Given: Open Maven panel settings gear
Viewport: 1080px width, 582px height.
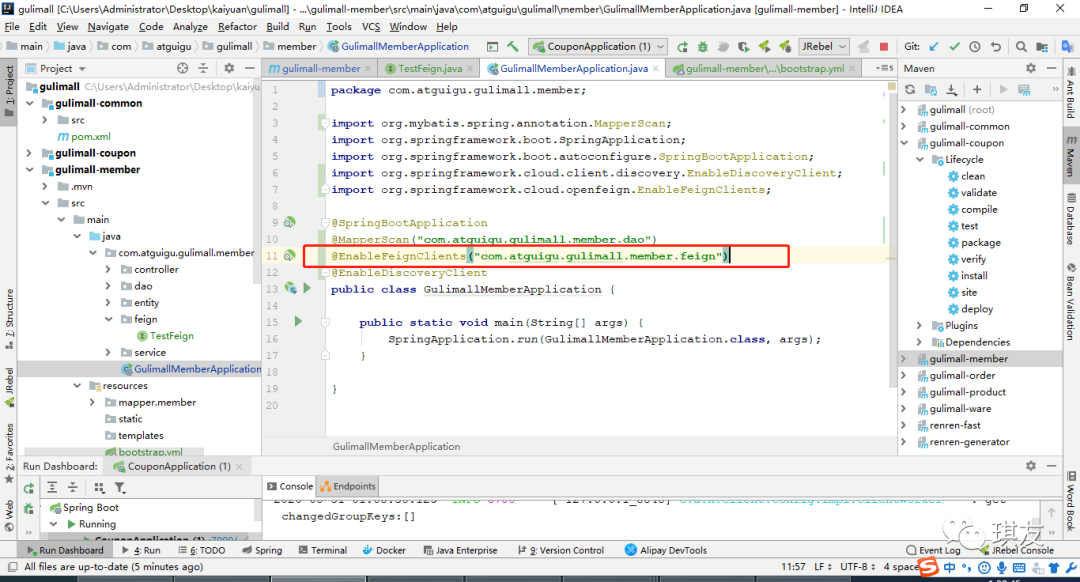Looking at the screenshot, I should pyautogui.click(x=1030, y=68).
